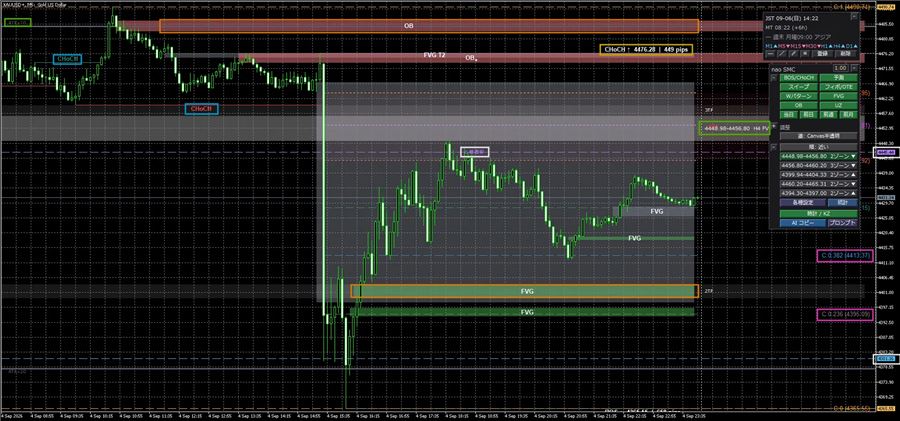The image size is (900, 421).
Task: Click the 順: 近い sort button
Action: click(818, 147)
